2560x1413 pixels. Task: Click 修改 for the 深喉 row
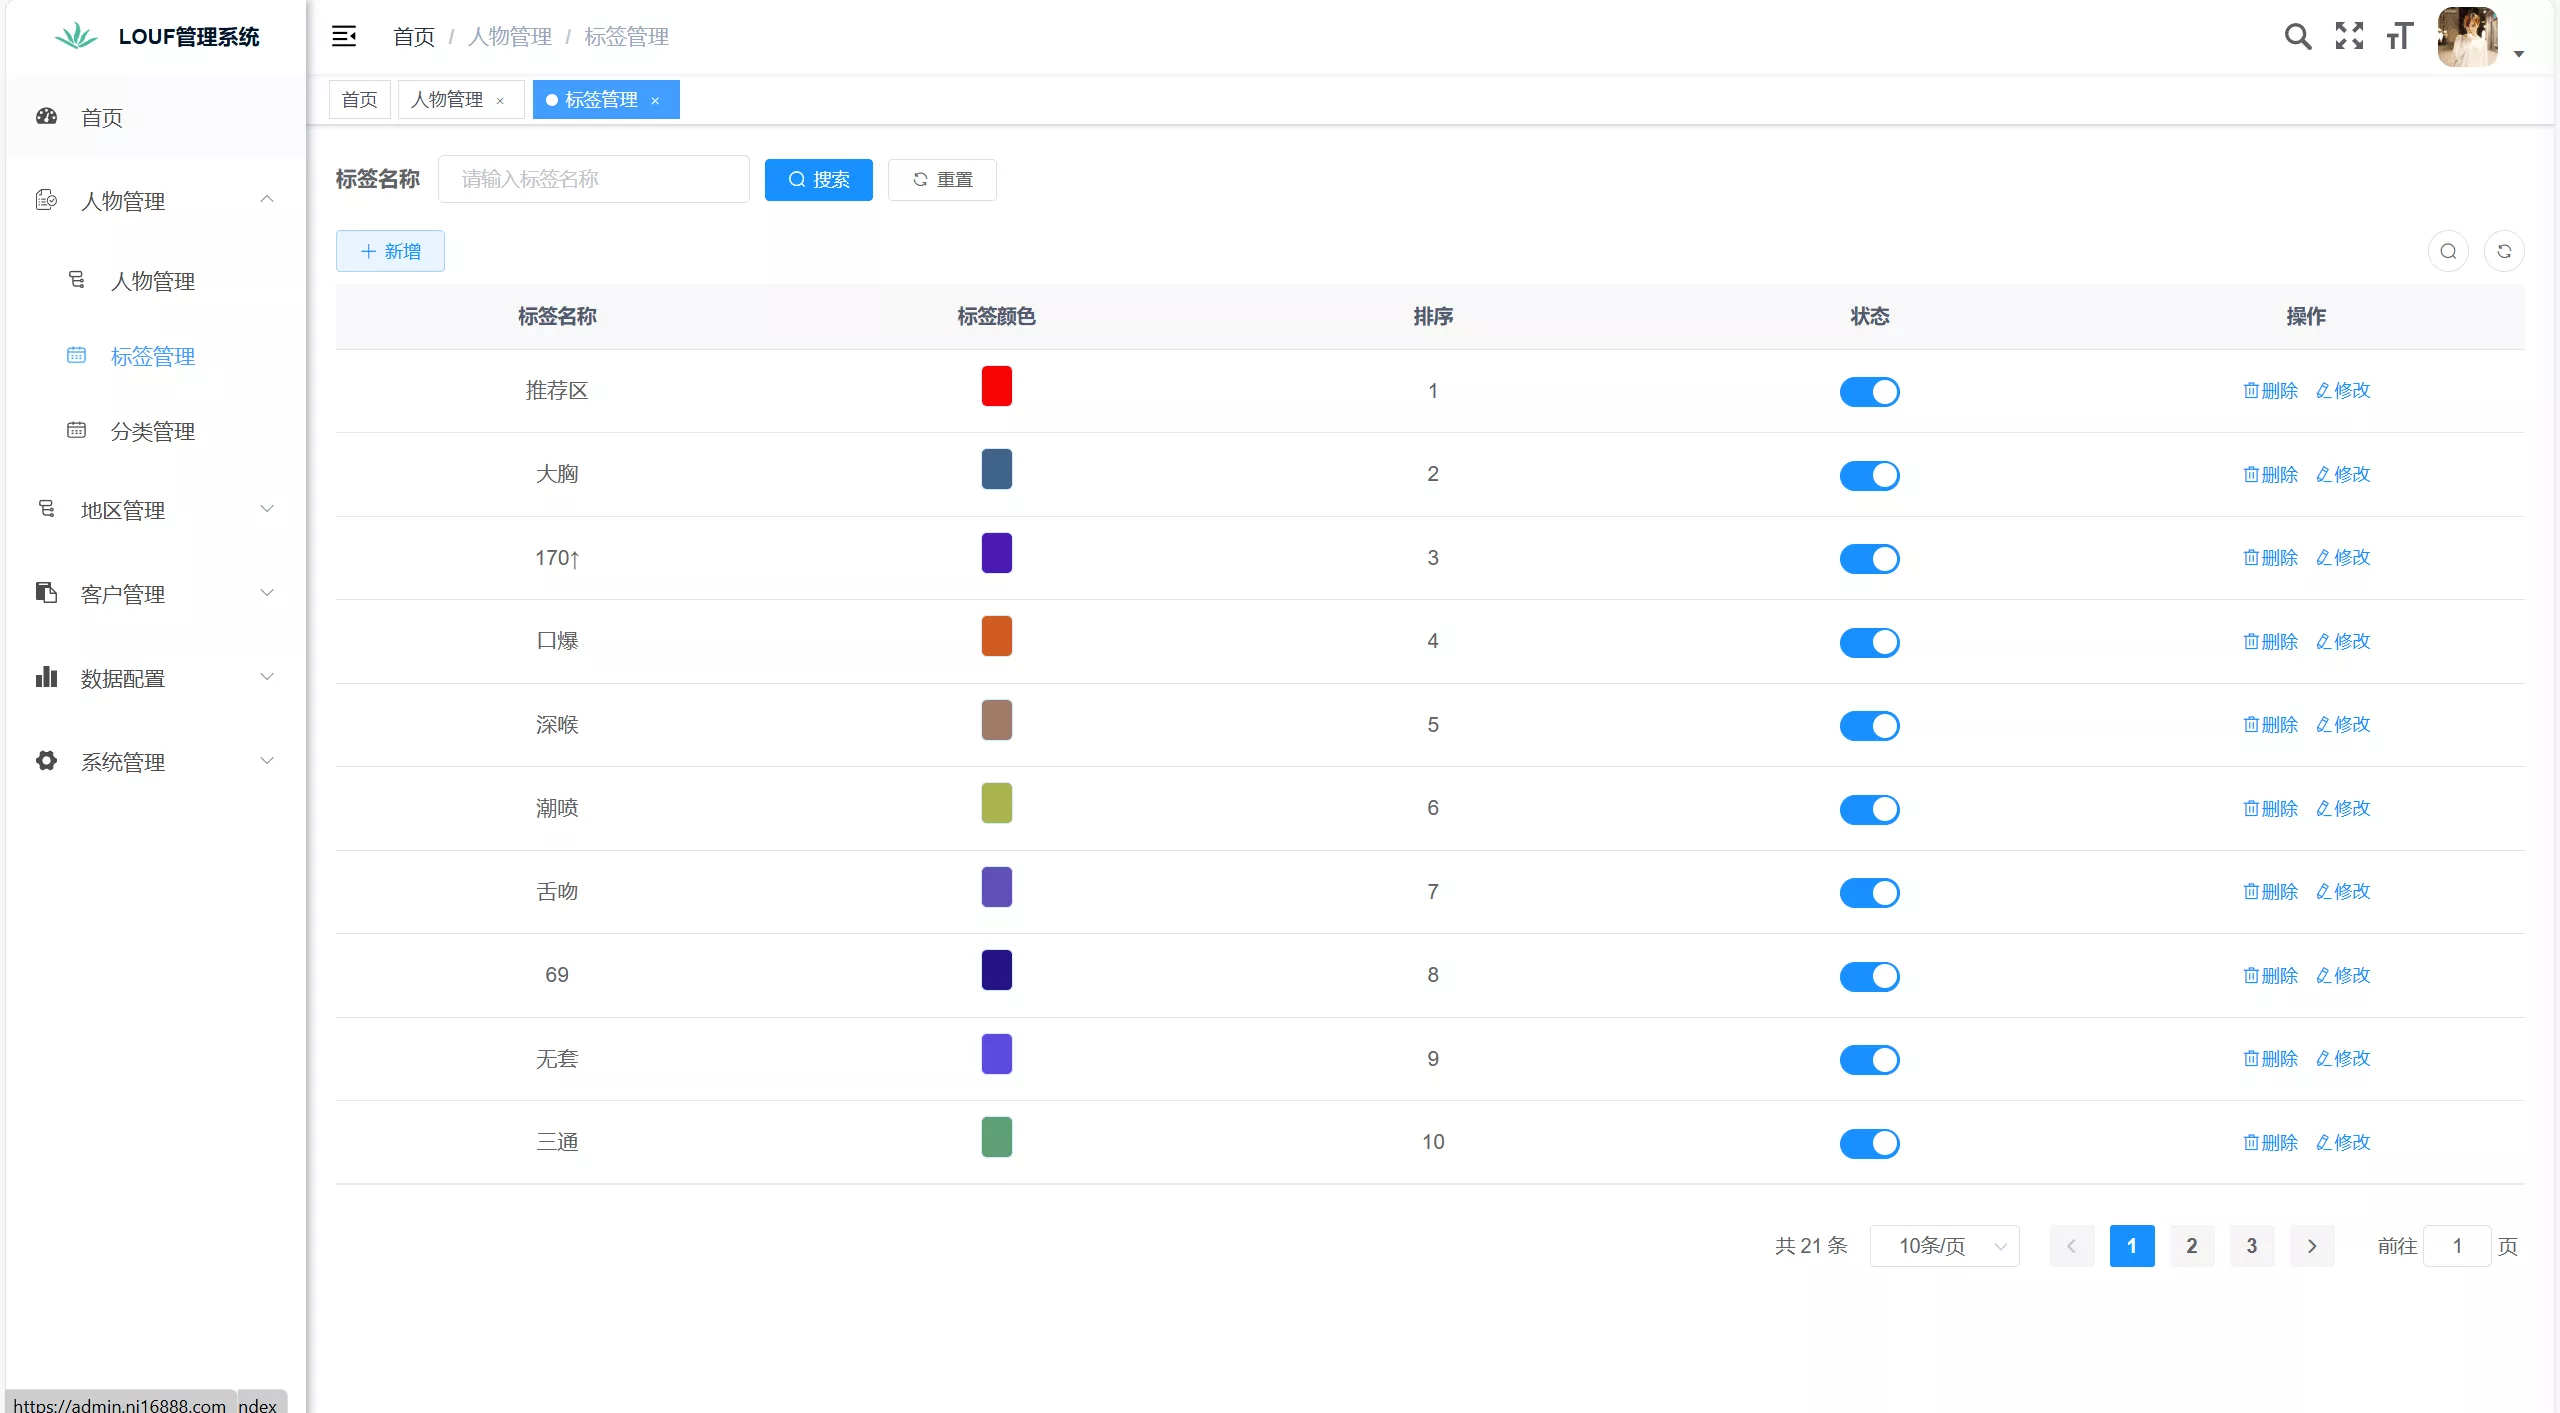click(2344, 725)
